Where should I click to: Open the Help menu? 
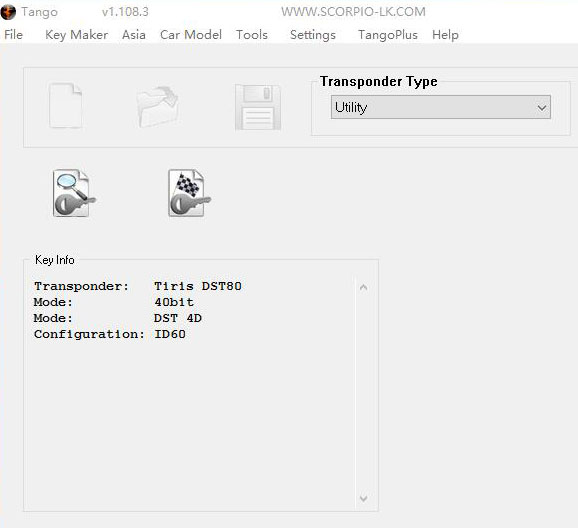pyautogui.click(x=445, y=35)
